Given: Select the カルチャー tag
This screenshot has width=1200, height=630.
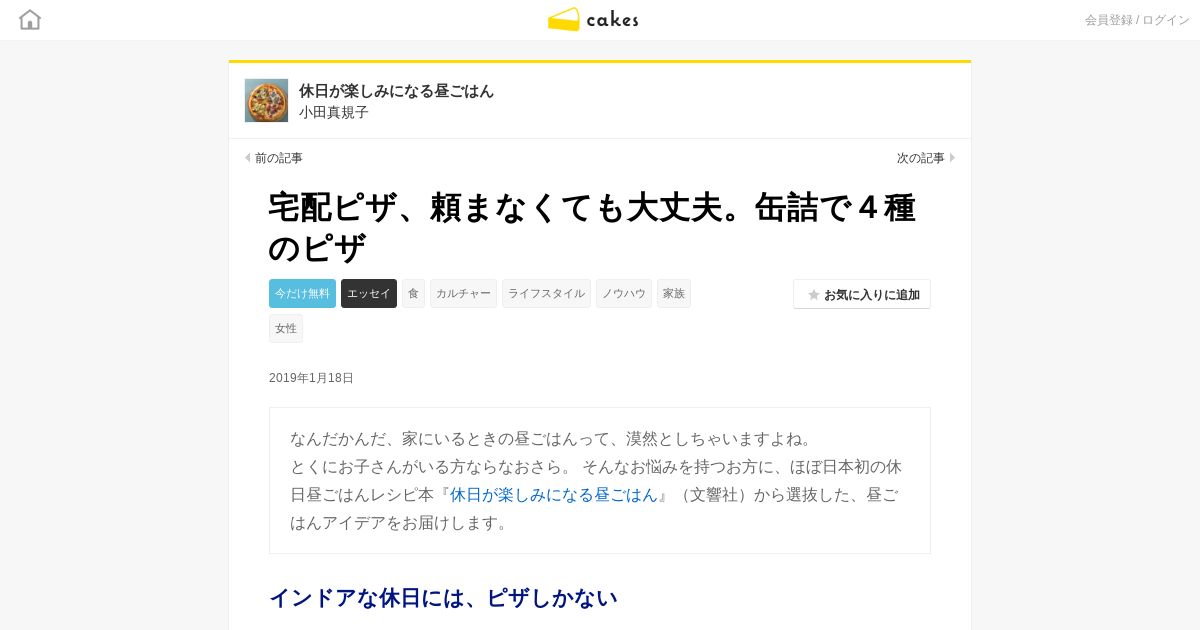Looking at the screenshot, I should (x=463, y=293).
